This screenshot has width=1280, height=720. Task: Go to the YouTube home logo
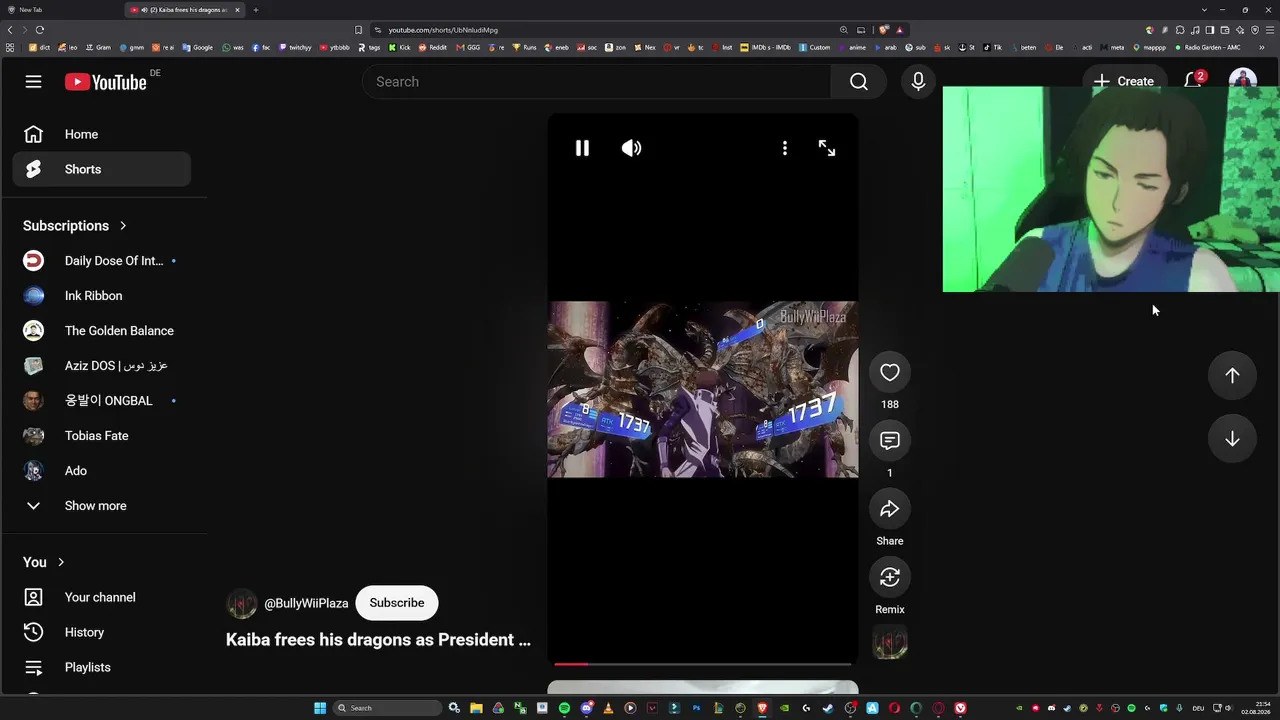106,82
